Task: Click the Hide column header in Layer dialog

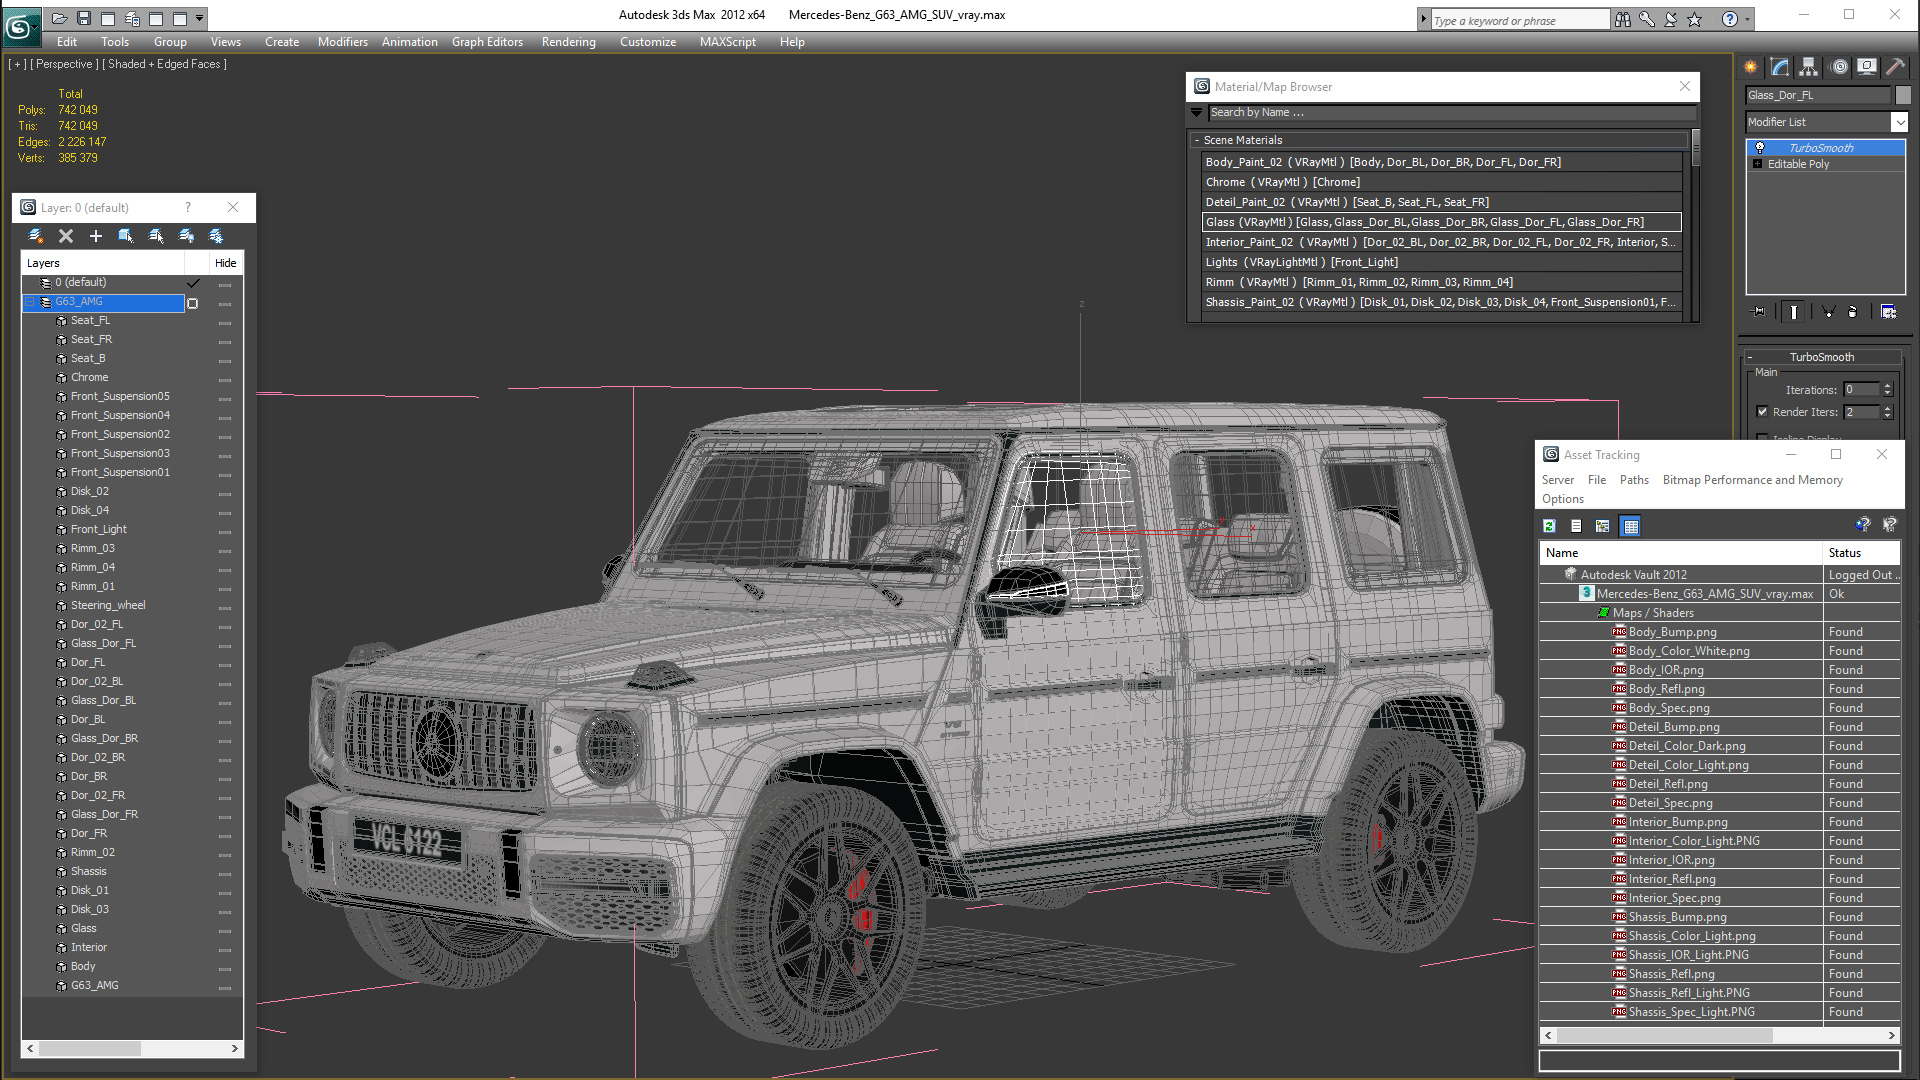Action: tap(226, 263)
